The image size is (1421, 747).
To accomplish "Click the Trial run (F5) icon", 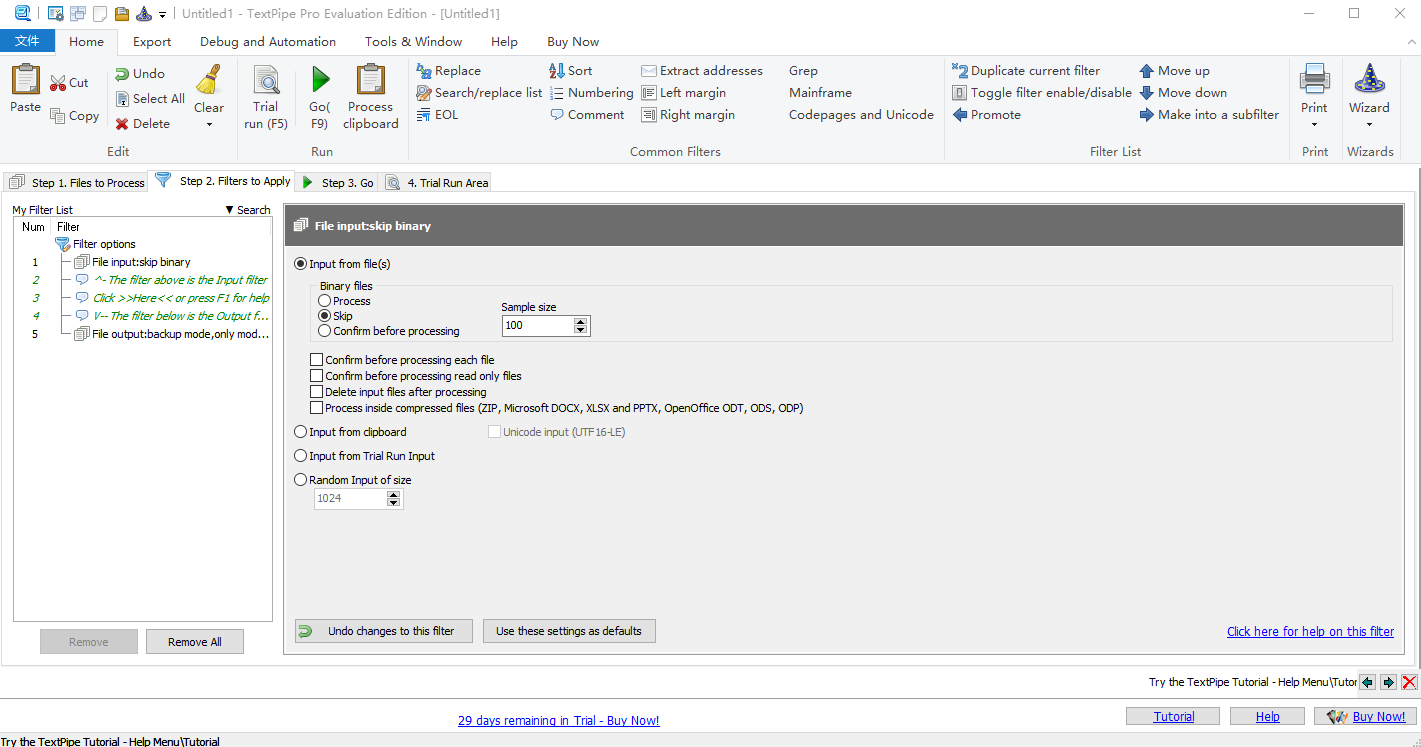I will [266, 81].
